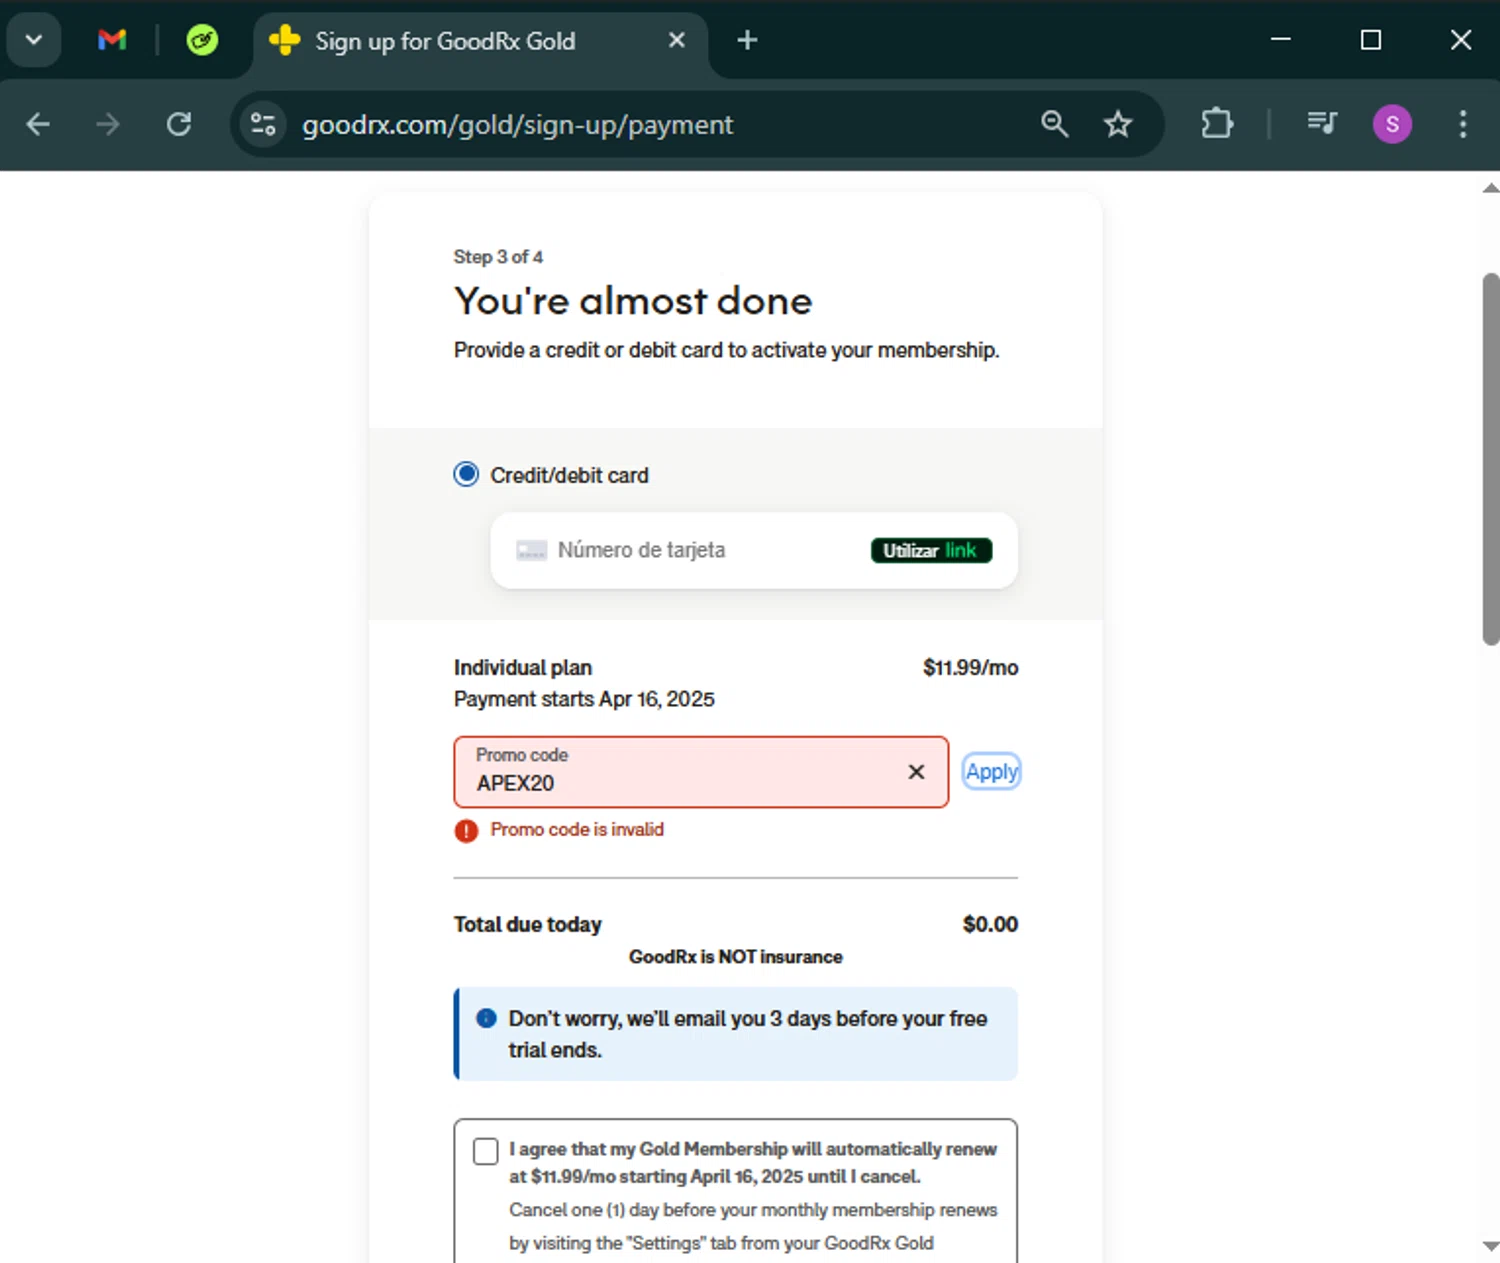Expand the tab search dropdown
This screenshot has height=1263, width=1500.
coord(34,40)
